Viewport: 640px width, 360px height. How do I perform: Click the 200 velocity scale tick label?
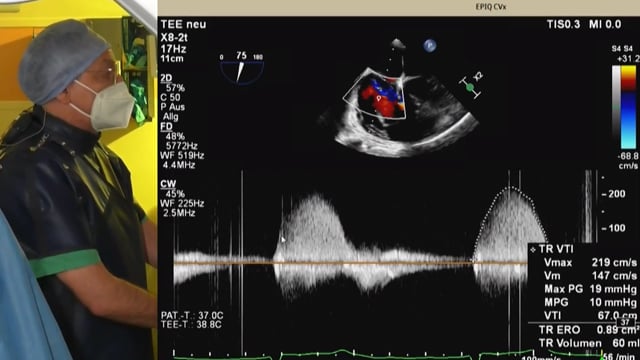point(616,194)
